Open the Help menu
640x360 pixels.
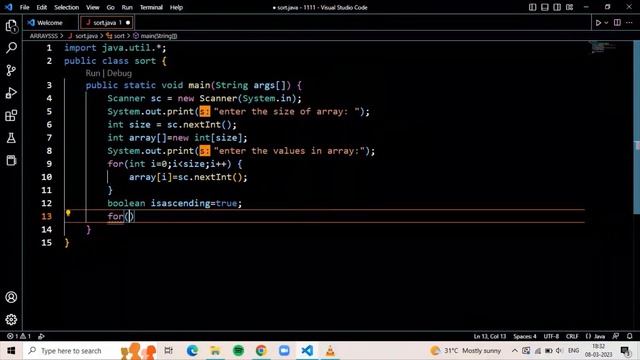(x=176, y=7)
